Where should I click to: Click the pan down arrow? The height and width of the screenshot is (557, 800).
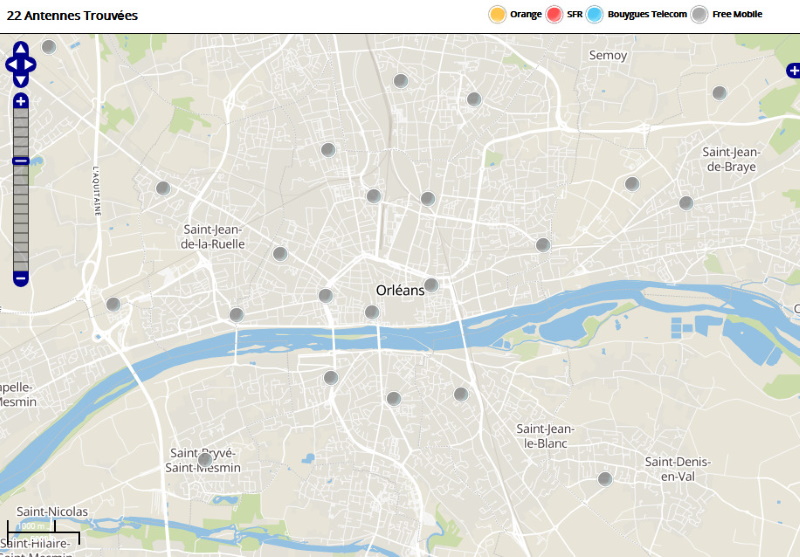point(21,81)
